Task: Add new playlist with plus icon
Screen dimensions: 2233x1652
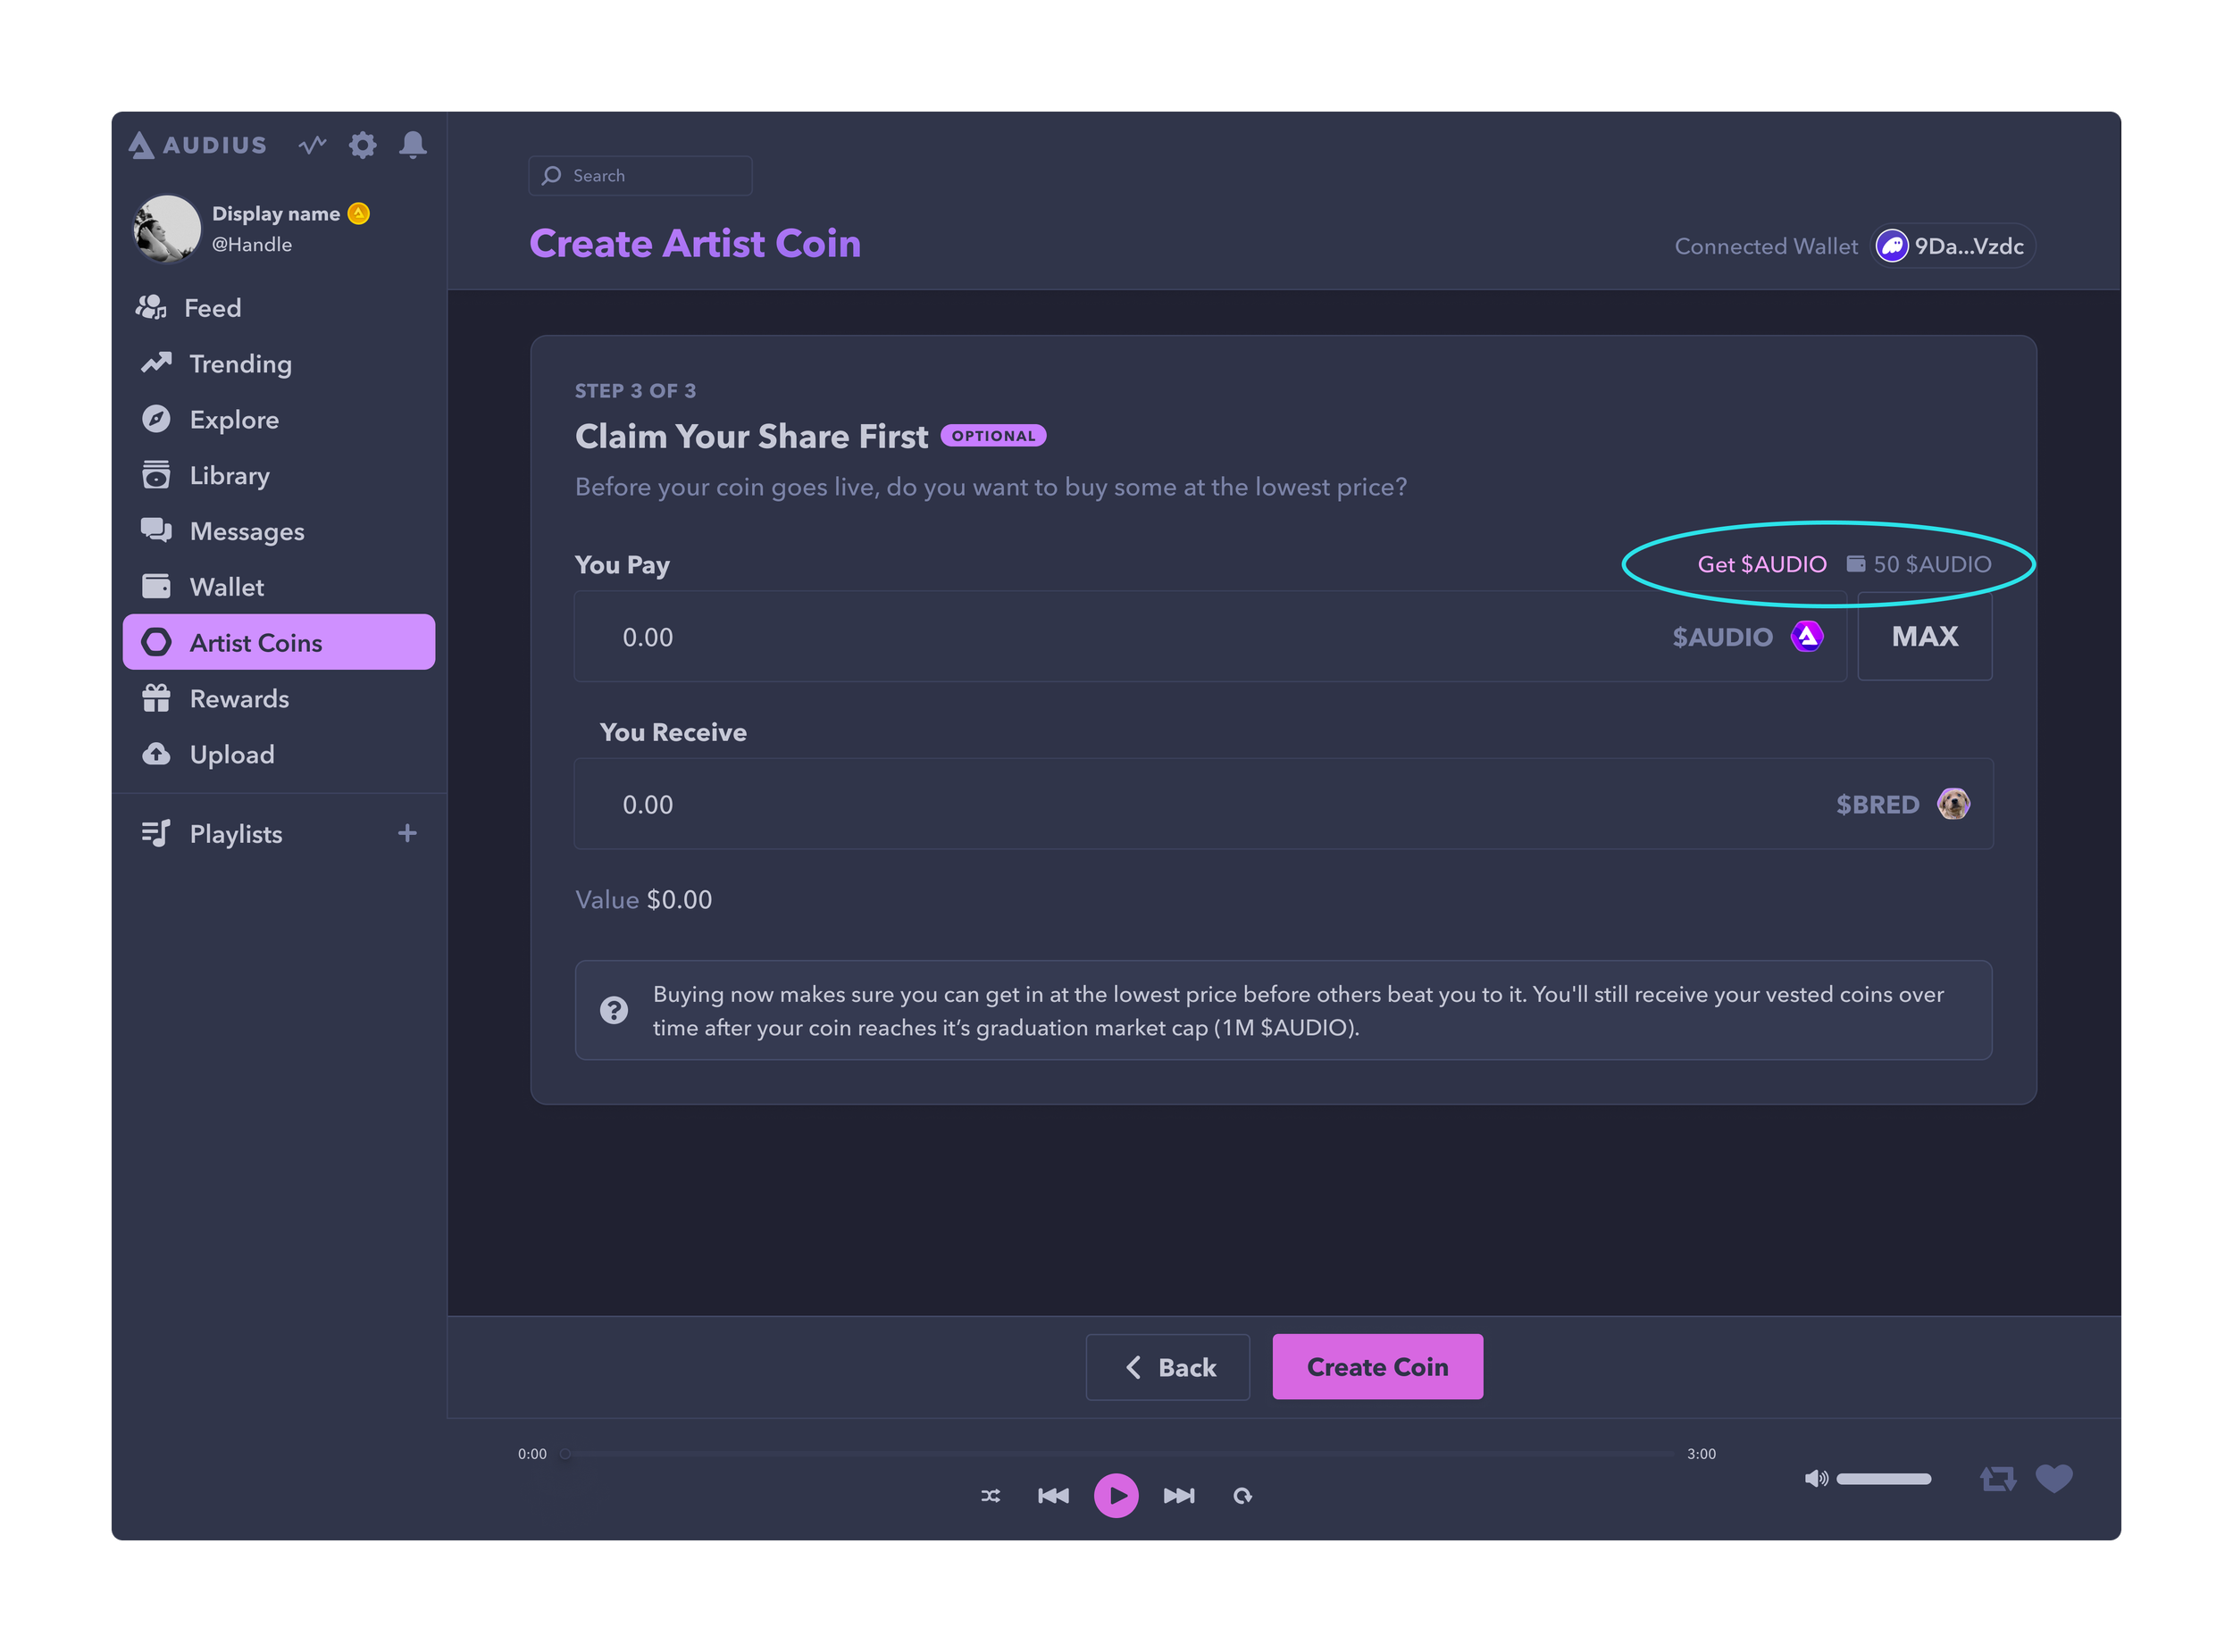Action: [x=407, y=833]
